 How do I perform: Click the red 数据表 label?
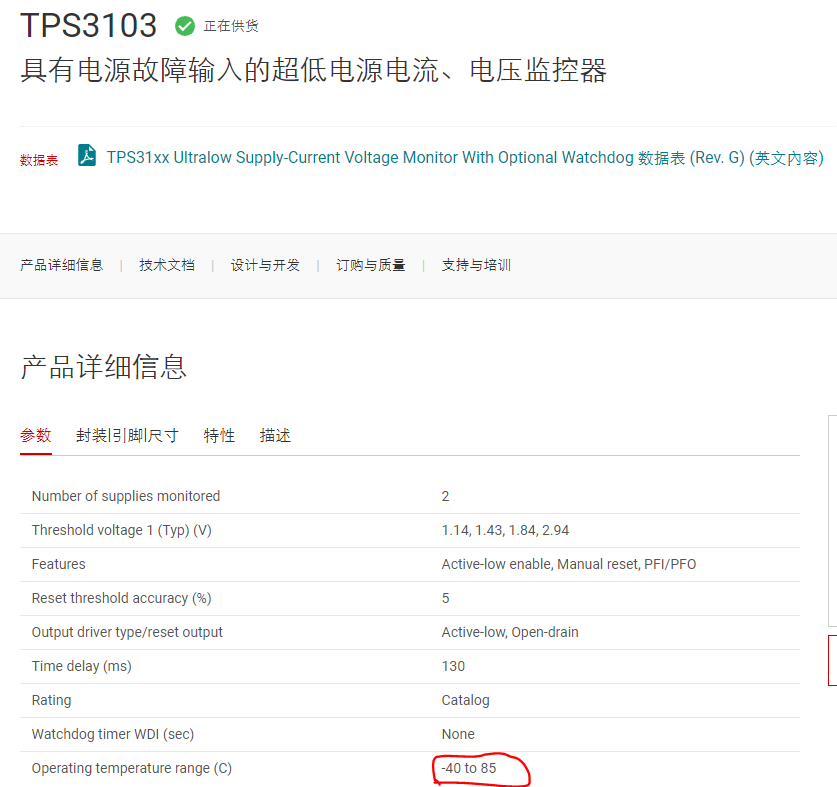click(39, 160)
